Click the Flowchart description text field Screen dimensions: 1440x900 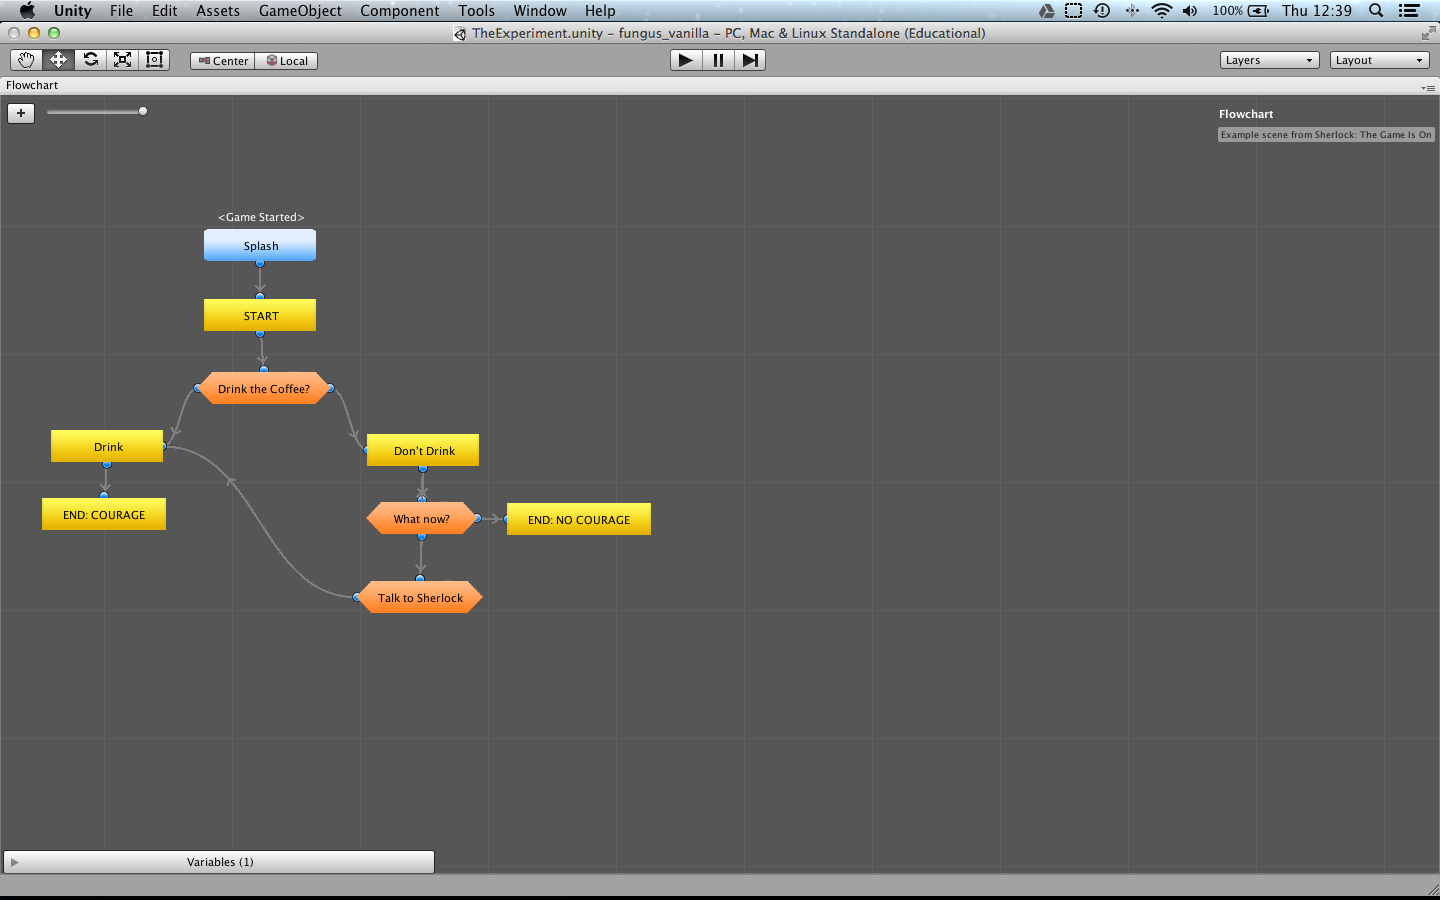click(x=1326, y=135)
